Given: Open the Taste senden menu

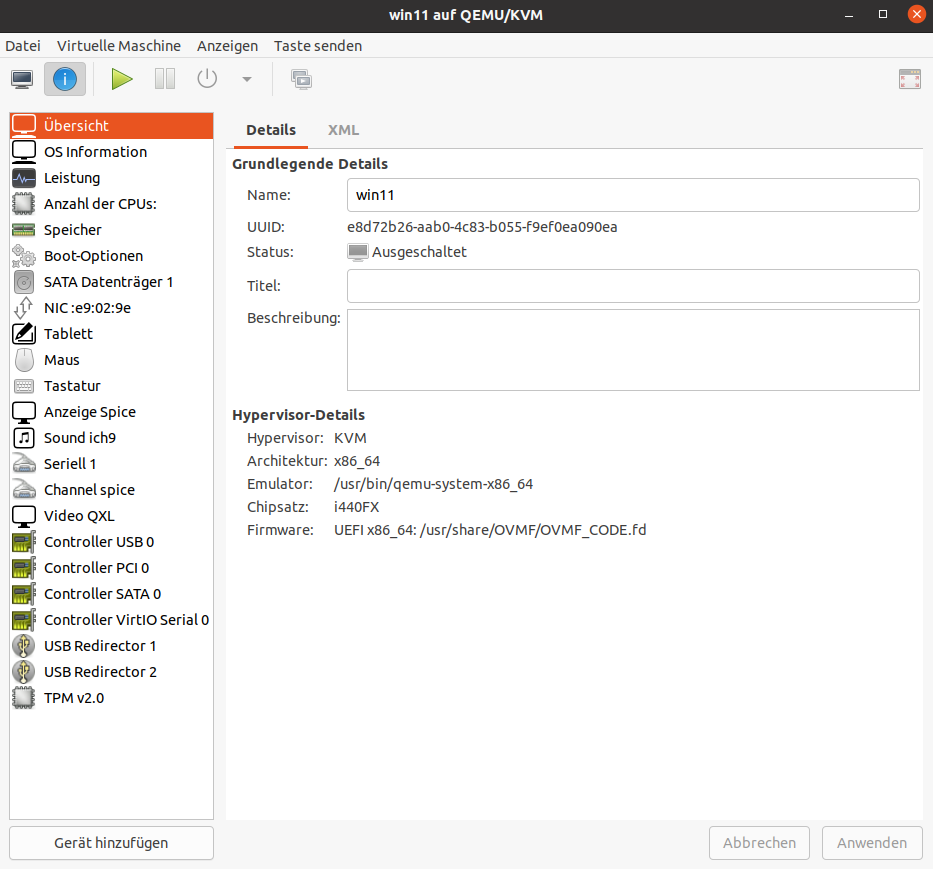Looking at the screenshot, I should (318, 46).
